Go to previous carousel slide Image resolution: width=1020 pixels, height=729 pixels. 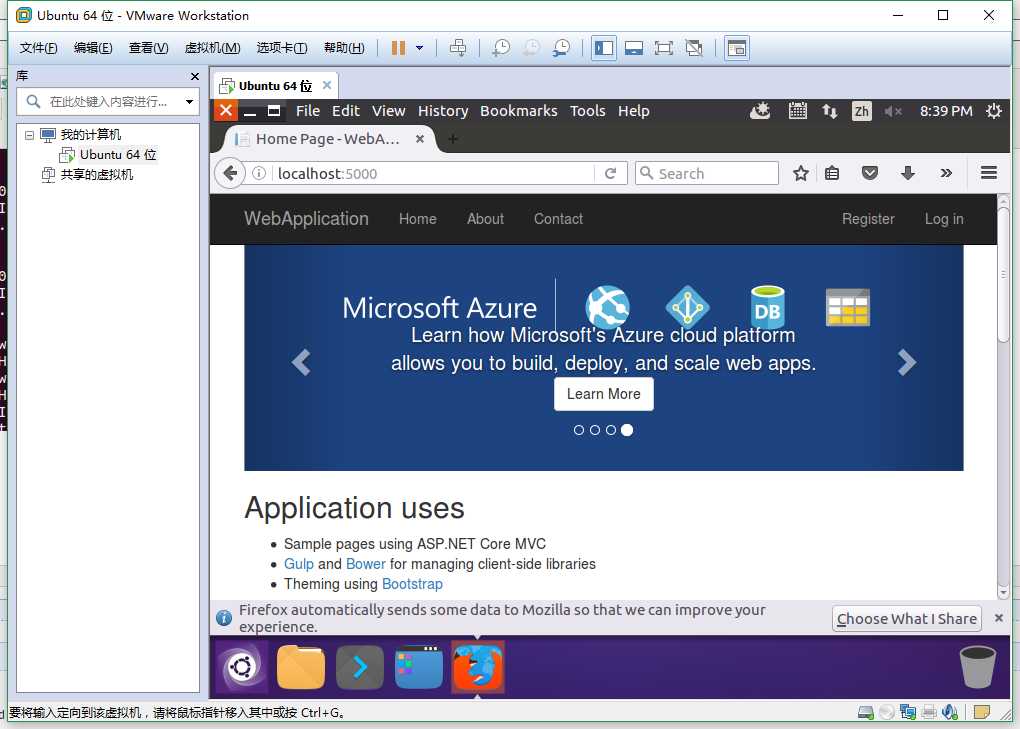point(301,362)
